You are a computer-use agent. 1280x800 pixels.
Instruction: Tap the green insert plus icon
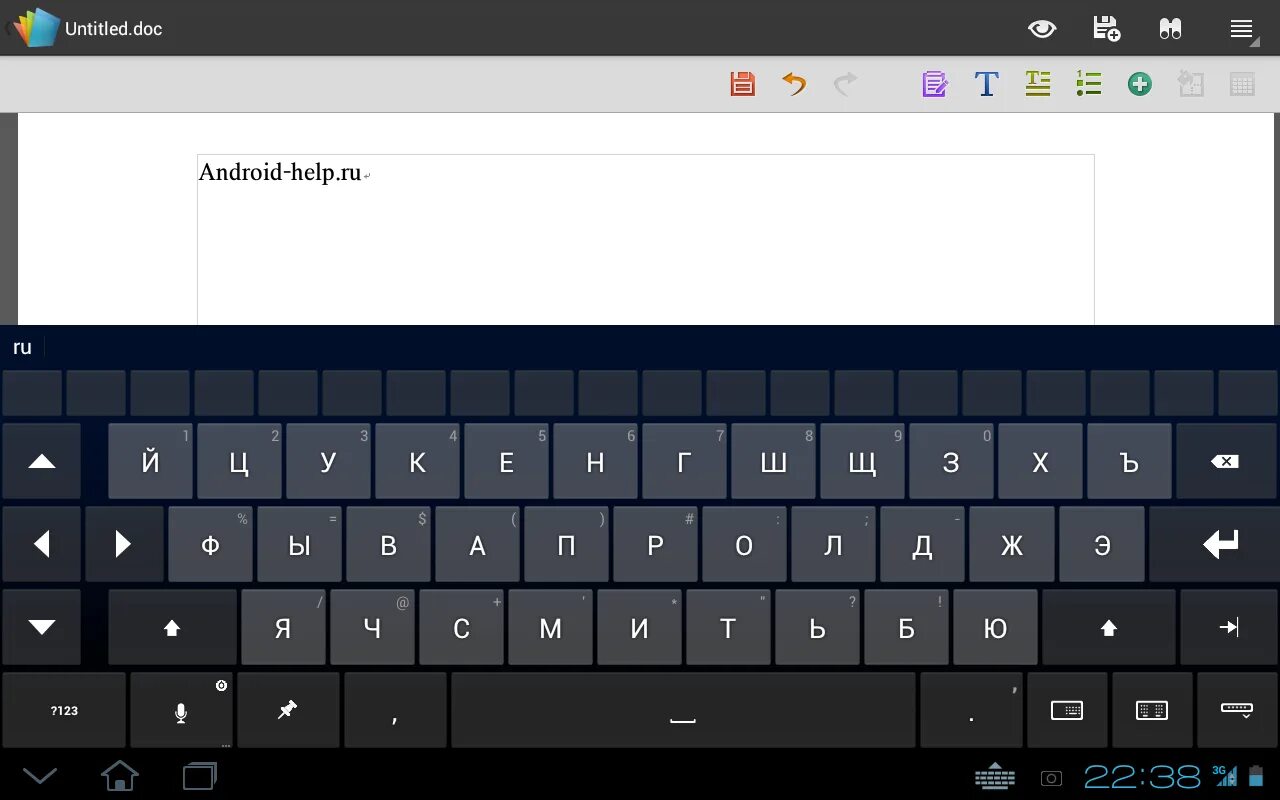click(x=1140, y=84)
